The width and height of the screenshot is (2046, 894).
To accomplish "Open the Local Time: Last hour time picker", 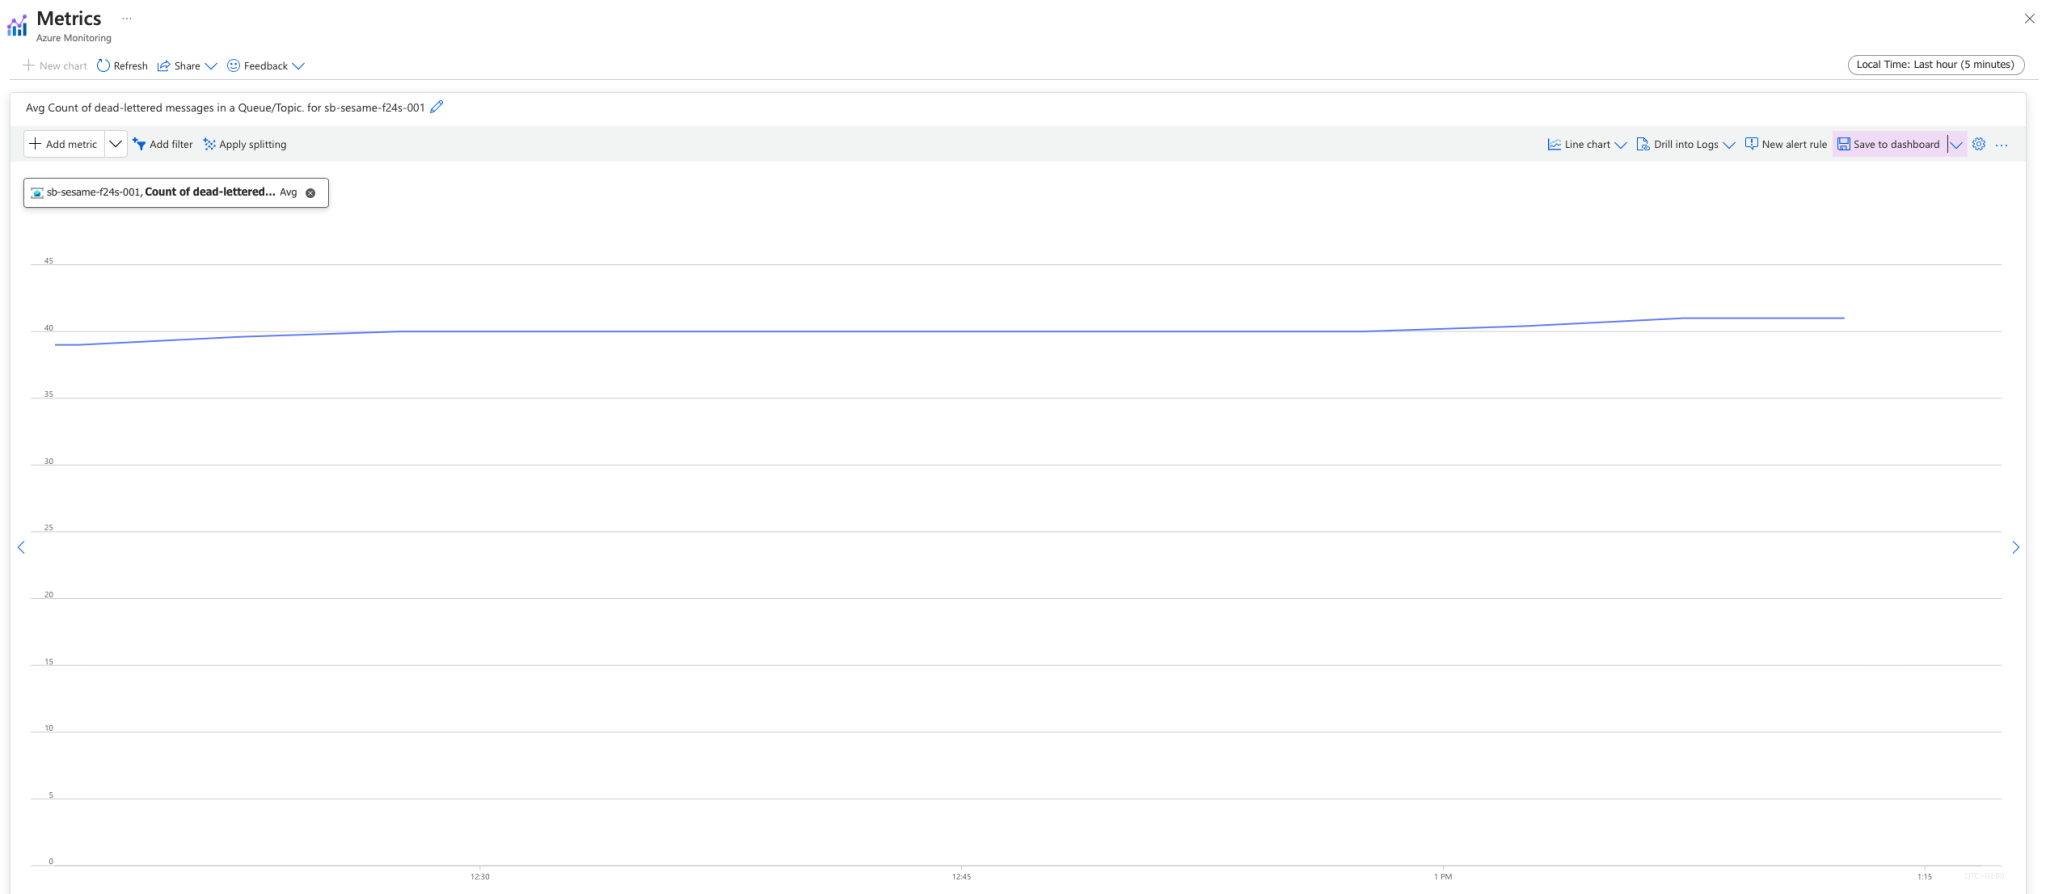I will point(1933,64).
